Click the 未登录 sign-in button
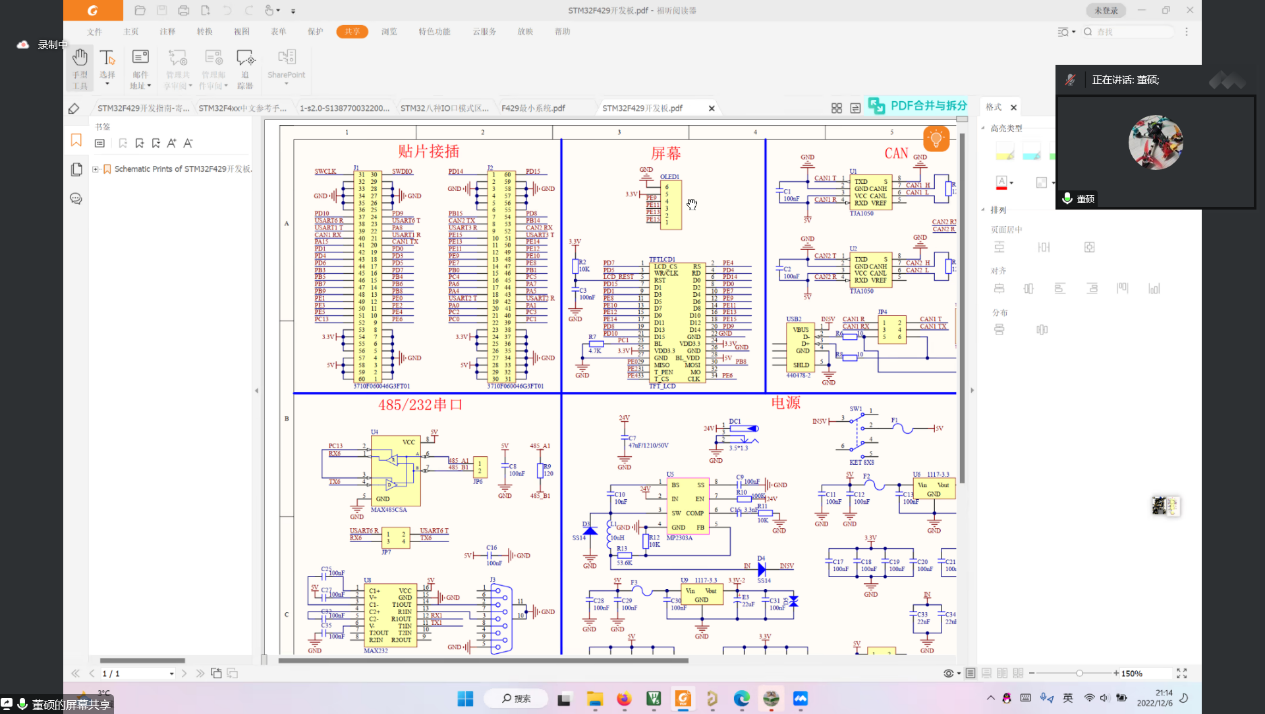 coord(1105,10)
